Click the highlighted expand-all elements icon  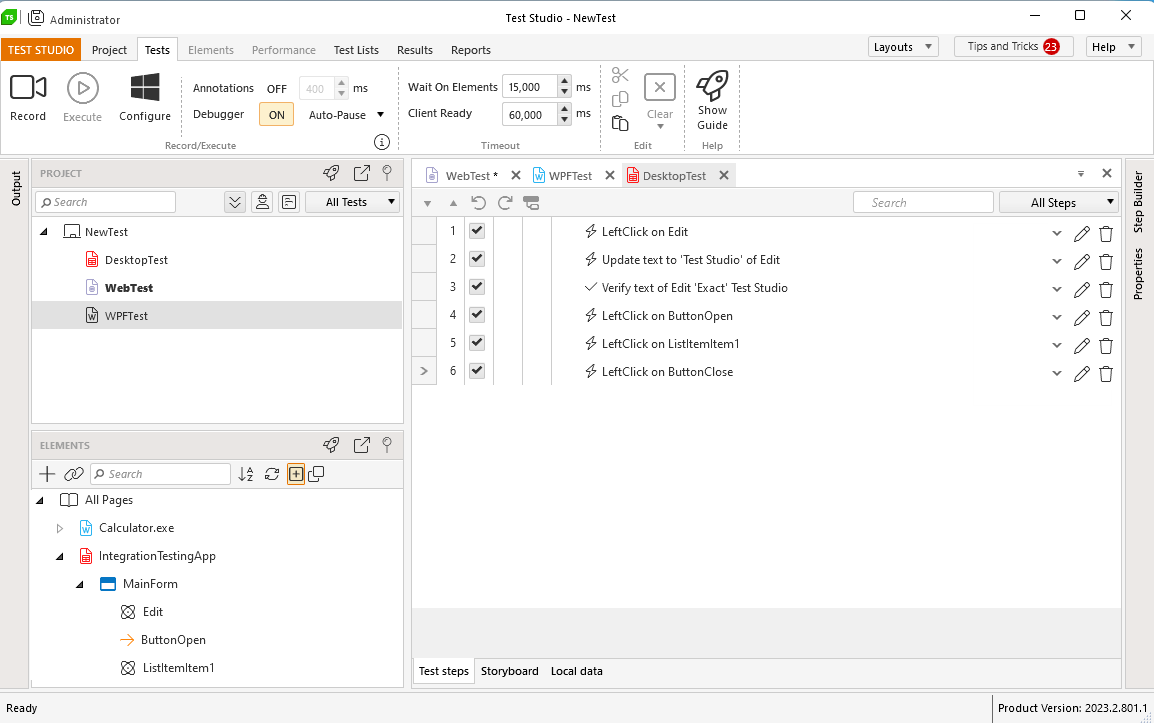click(296, 474)
